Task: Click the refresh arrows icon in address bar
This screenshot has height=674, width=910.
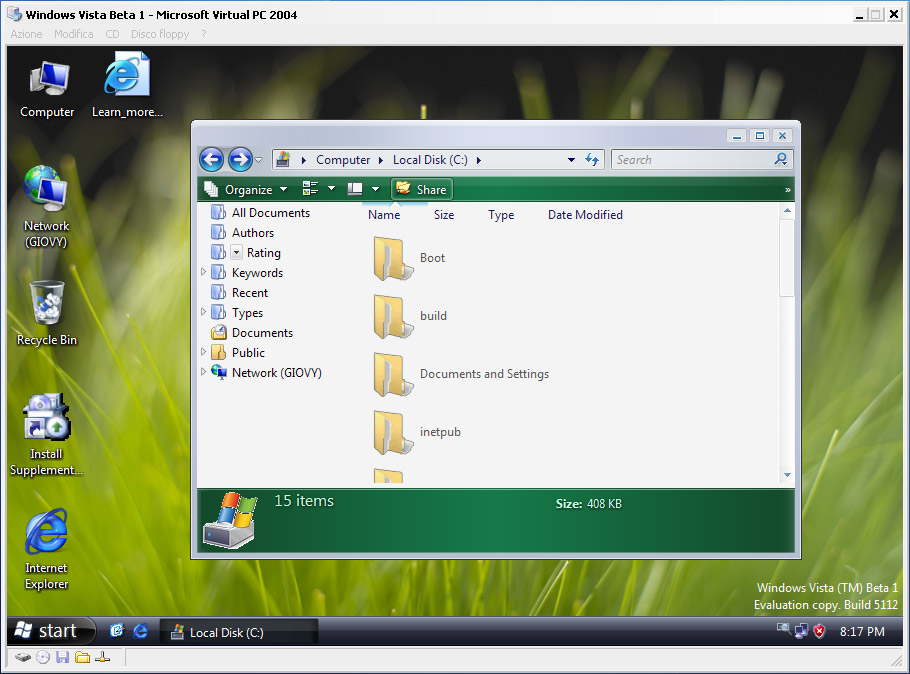Action: (592, 160)
